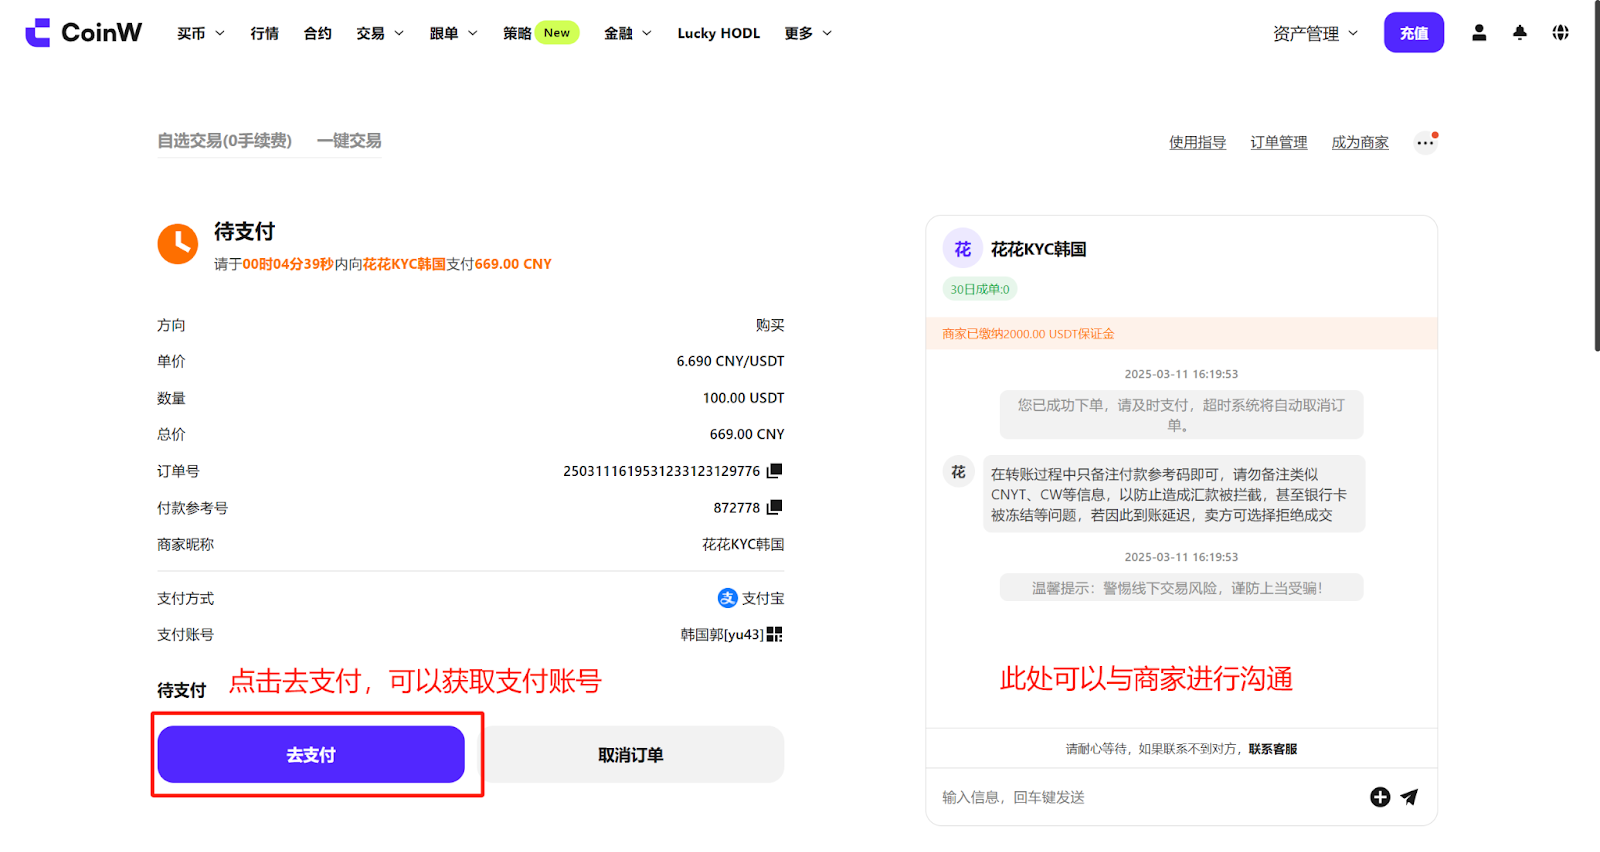Click the orange pending clock icon
This screenshot has width=1600, height=852.
[x=178, y=244]
